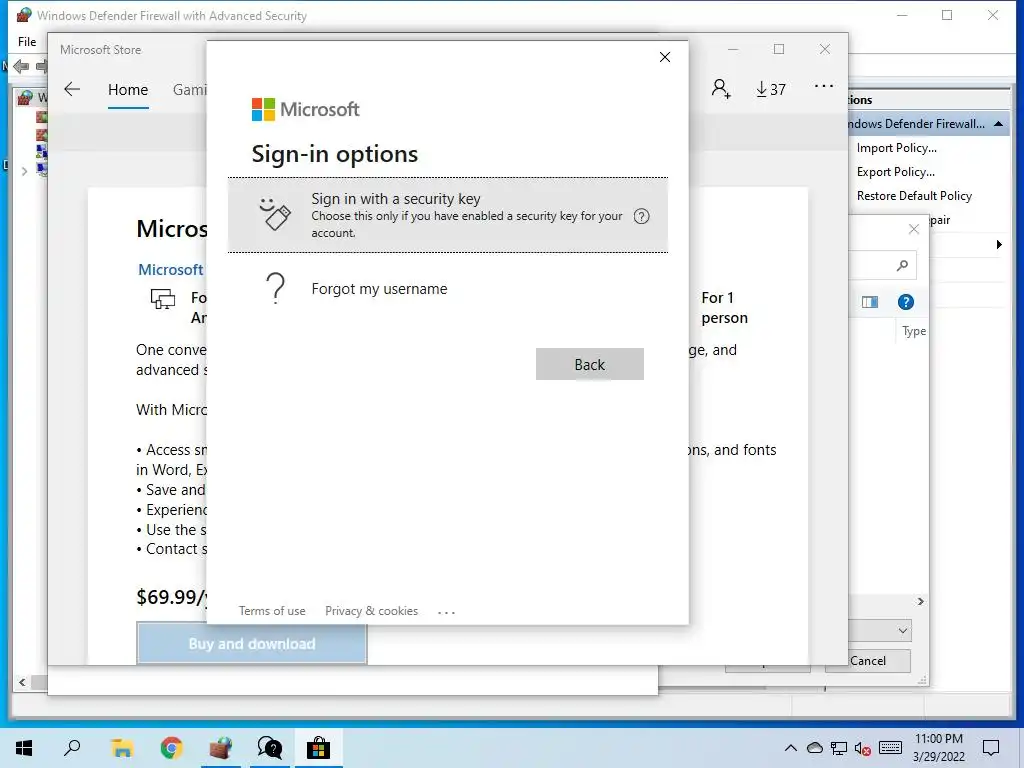Screen dimensions: 1024x768
Task: Select Restore Default Policy action
Action: click(914, 196)
